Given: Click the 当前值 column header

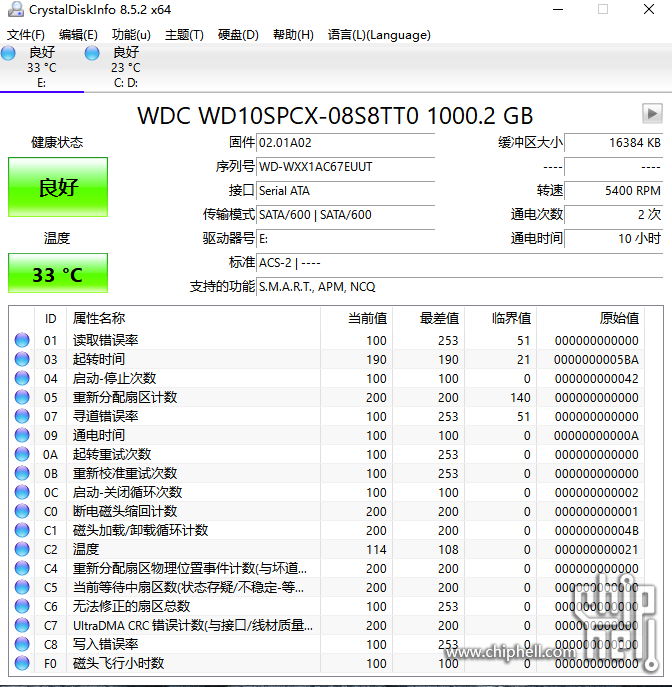Looking at the screenshot, I should click(357, 319).
